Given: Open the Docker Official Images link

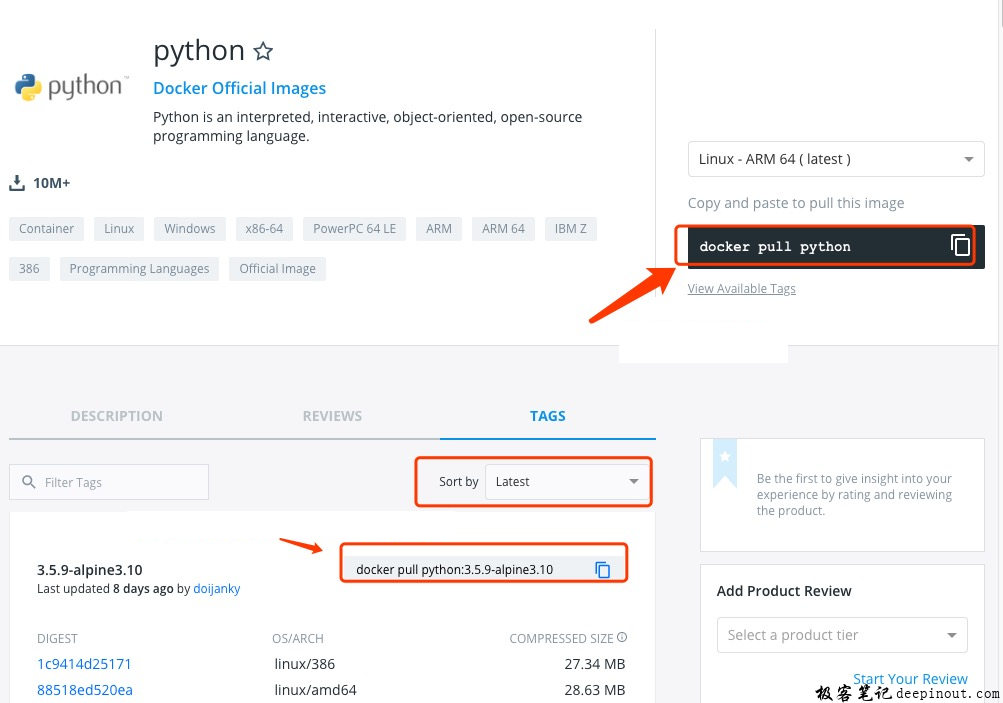Looking at the screenshot, I should [x=239, y=88].
